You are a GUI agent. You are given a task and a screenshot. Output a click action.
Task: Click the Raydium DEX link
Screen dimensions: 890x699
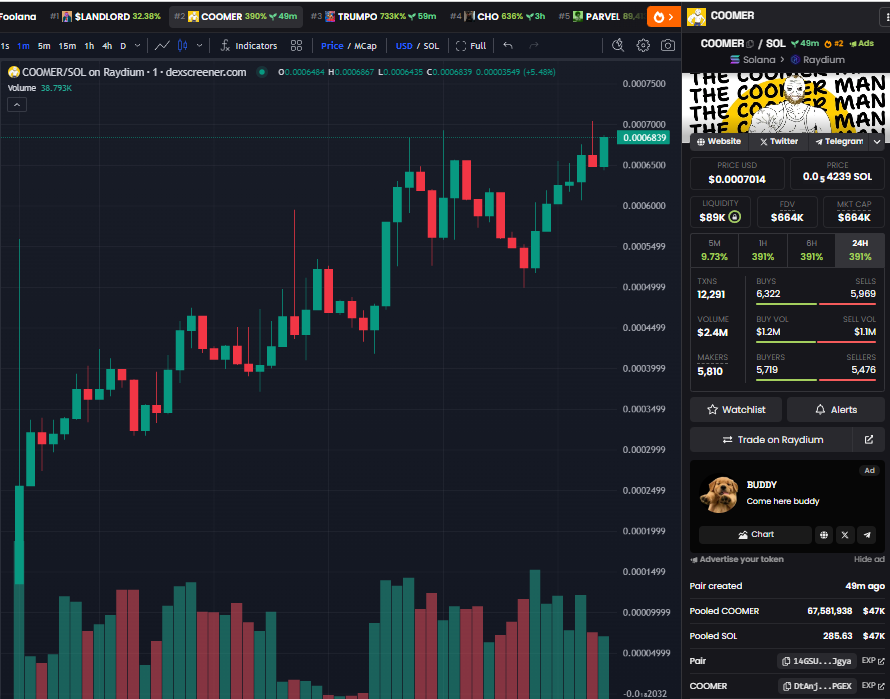(x=818, y=60)
